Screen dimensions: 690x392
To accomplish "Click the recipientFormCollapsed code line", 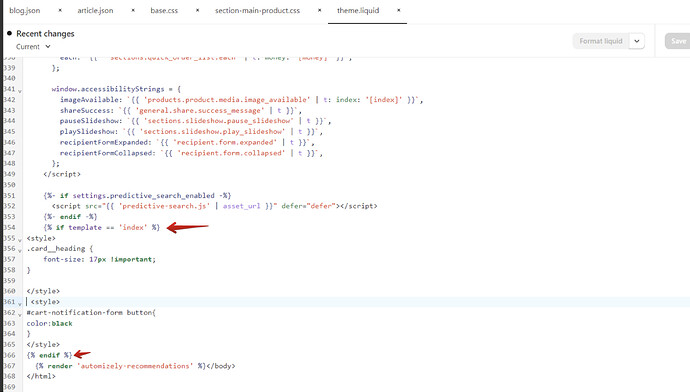I will (191, 153).
